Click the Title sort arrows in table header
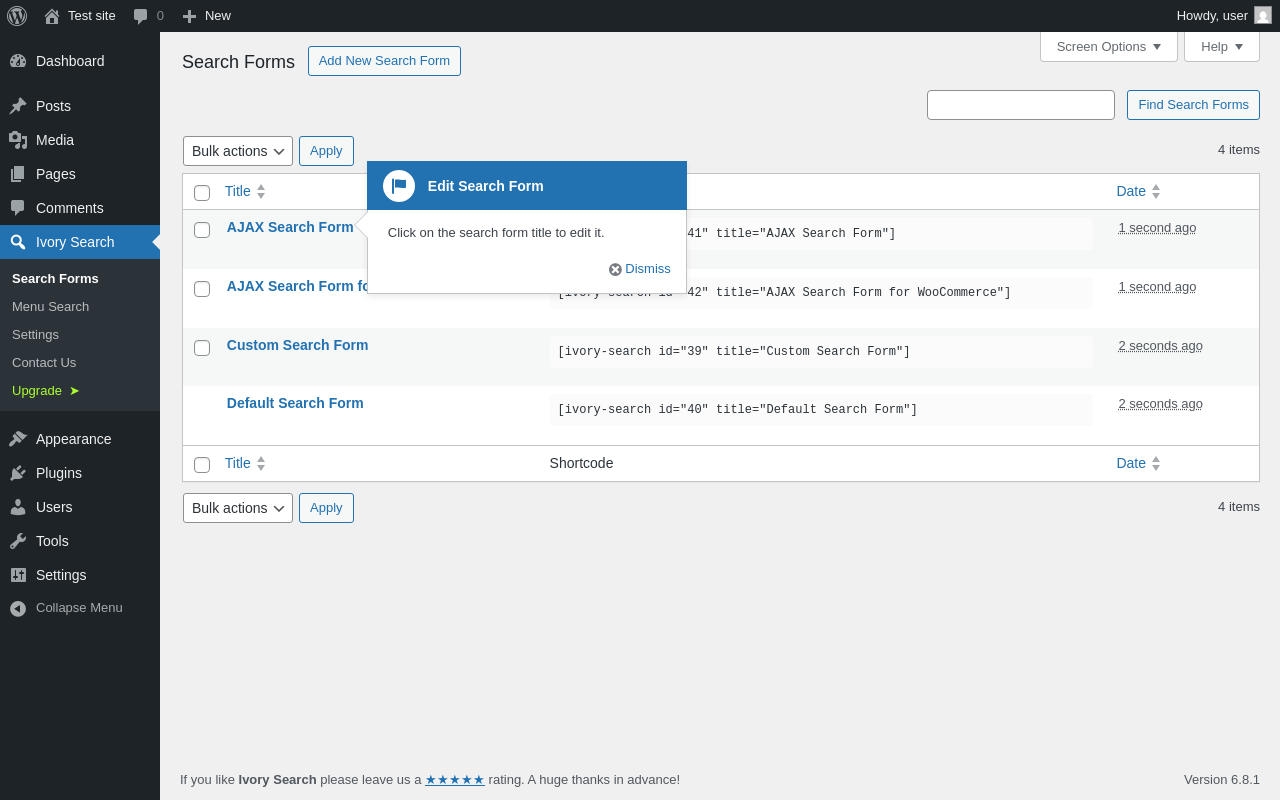The width and height of the screenshot is (1280, 800). [x=261, y=191]
